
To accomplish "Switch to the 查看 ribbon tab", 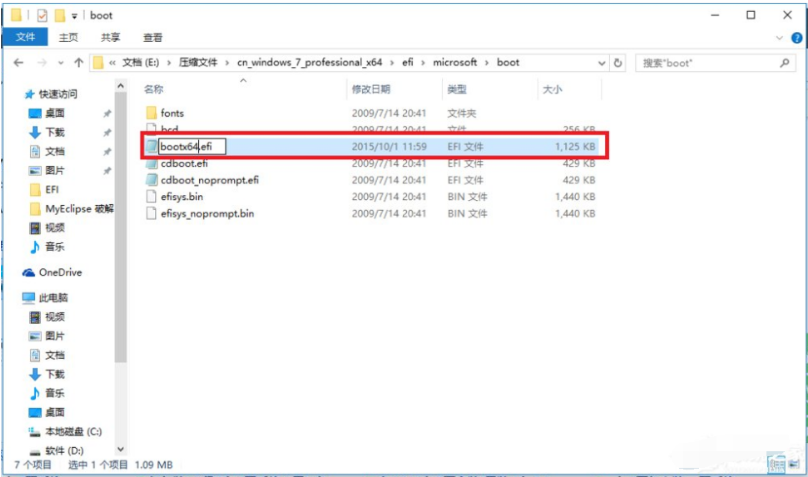I will tap(152, 38).
